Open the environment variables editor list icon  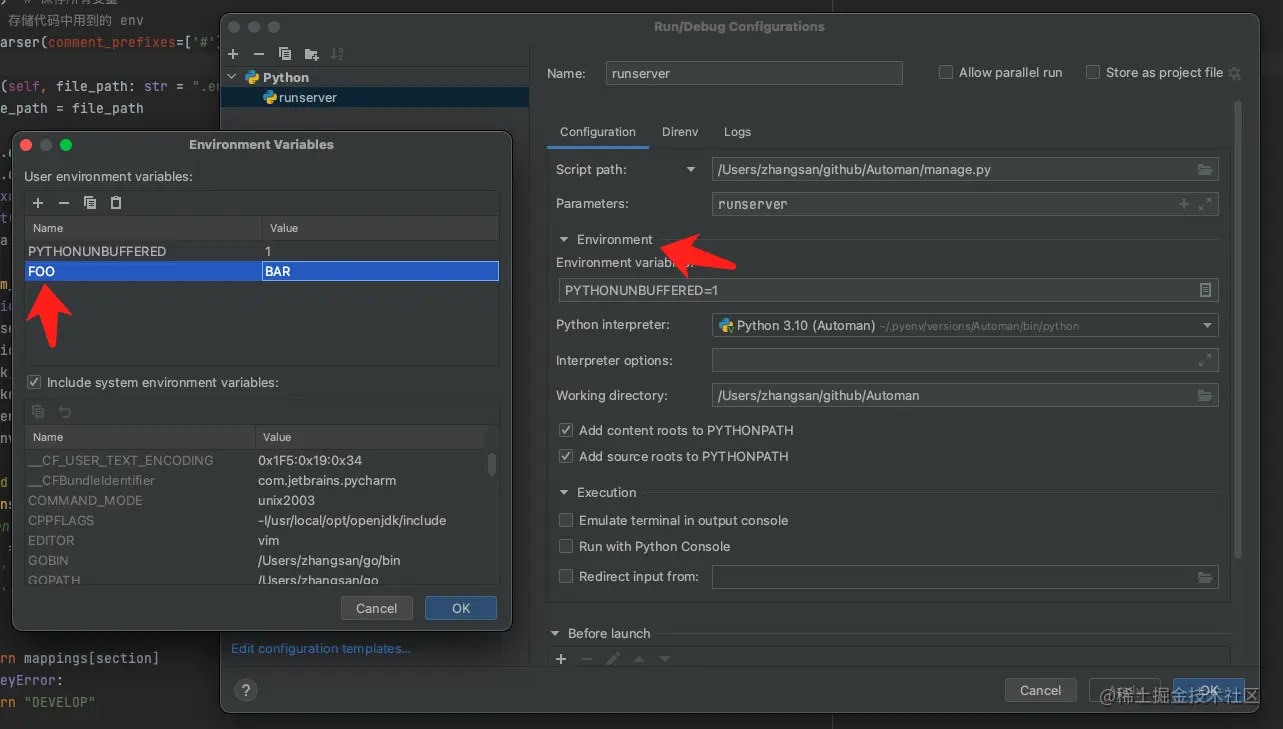click(1205, 290)
